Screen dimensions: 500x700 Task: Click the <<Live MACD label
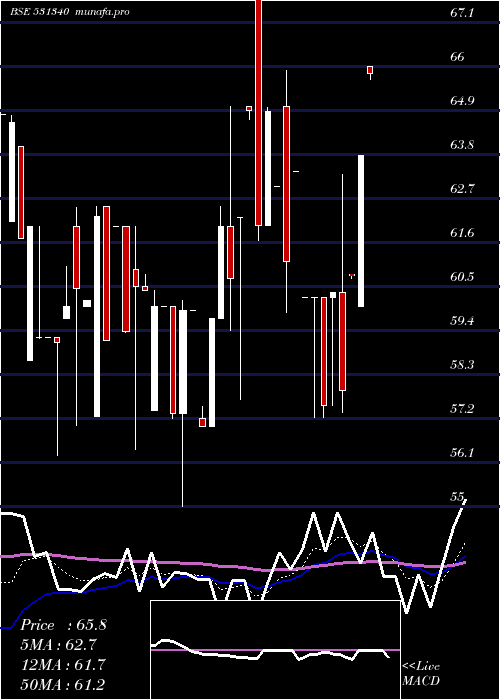point(421,673)
